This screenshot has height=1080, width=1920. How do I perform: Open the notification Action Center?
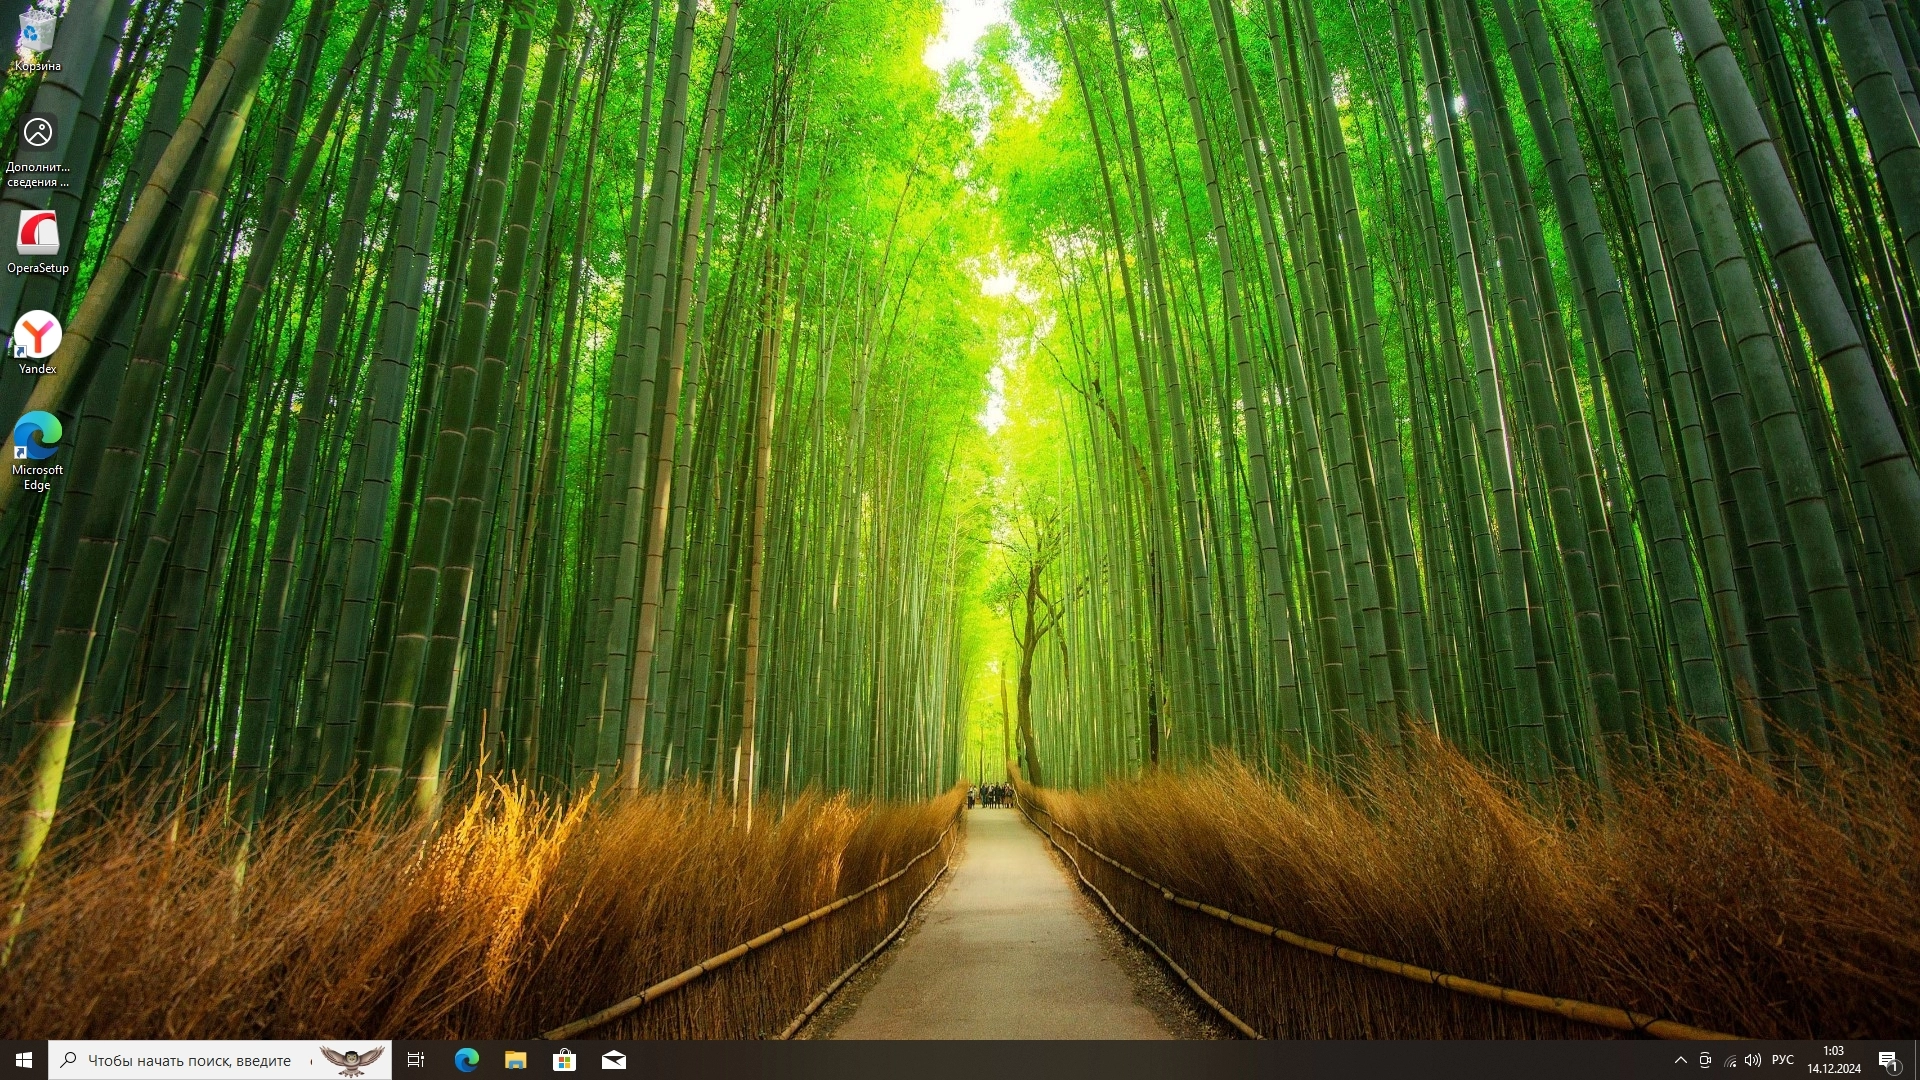point(1888,1060)
